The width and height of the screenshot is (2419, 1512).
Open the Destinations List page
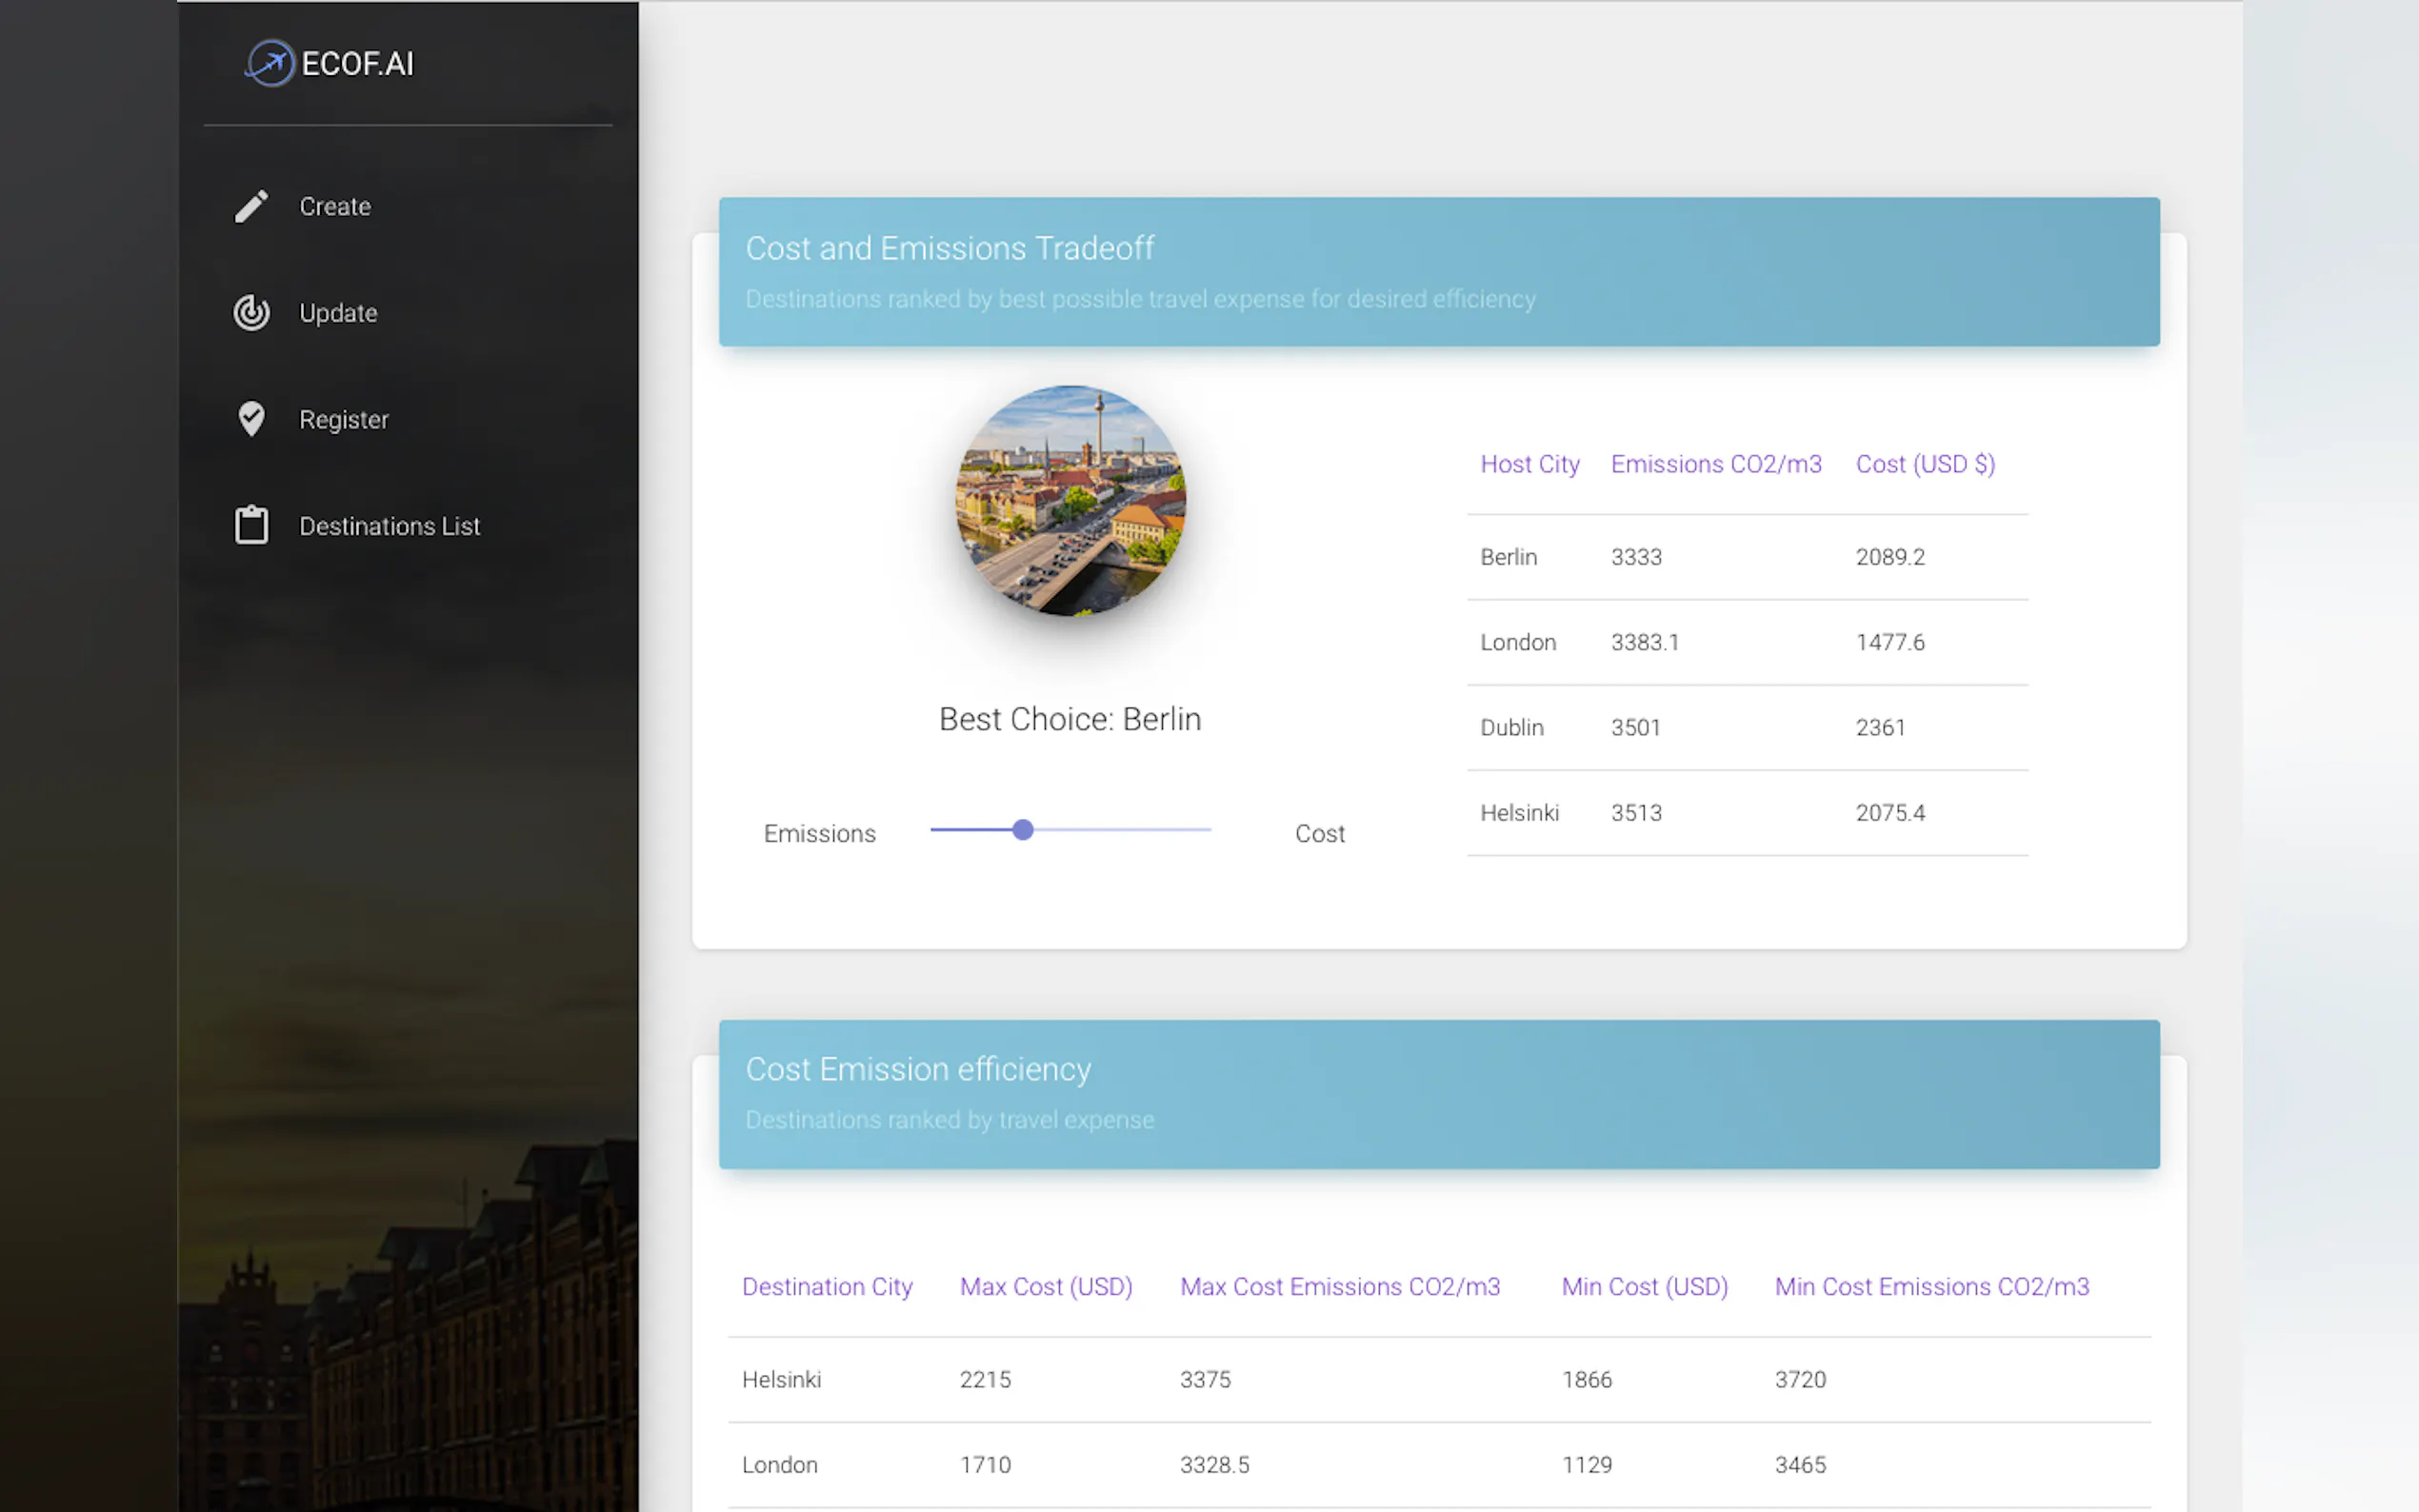[389, 526]
